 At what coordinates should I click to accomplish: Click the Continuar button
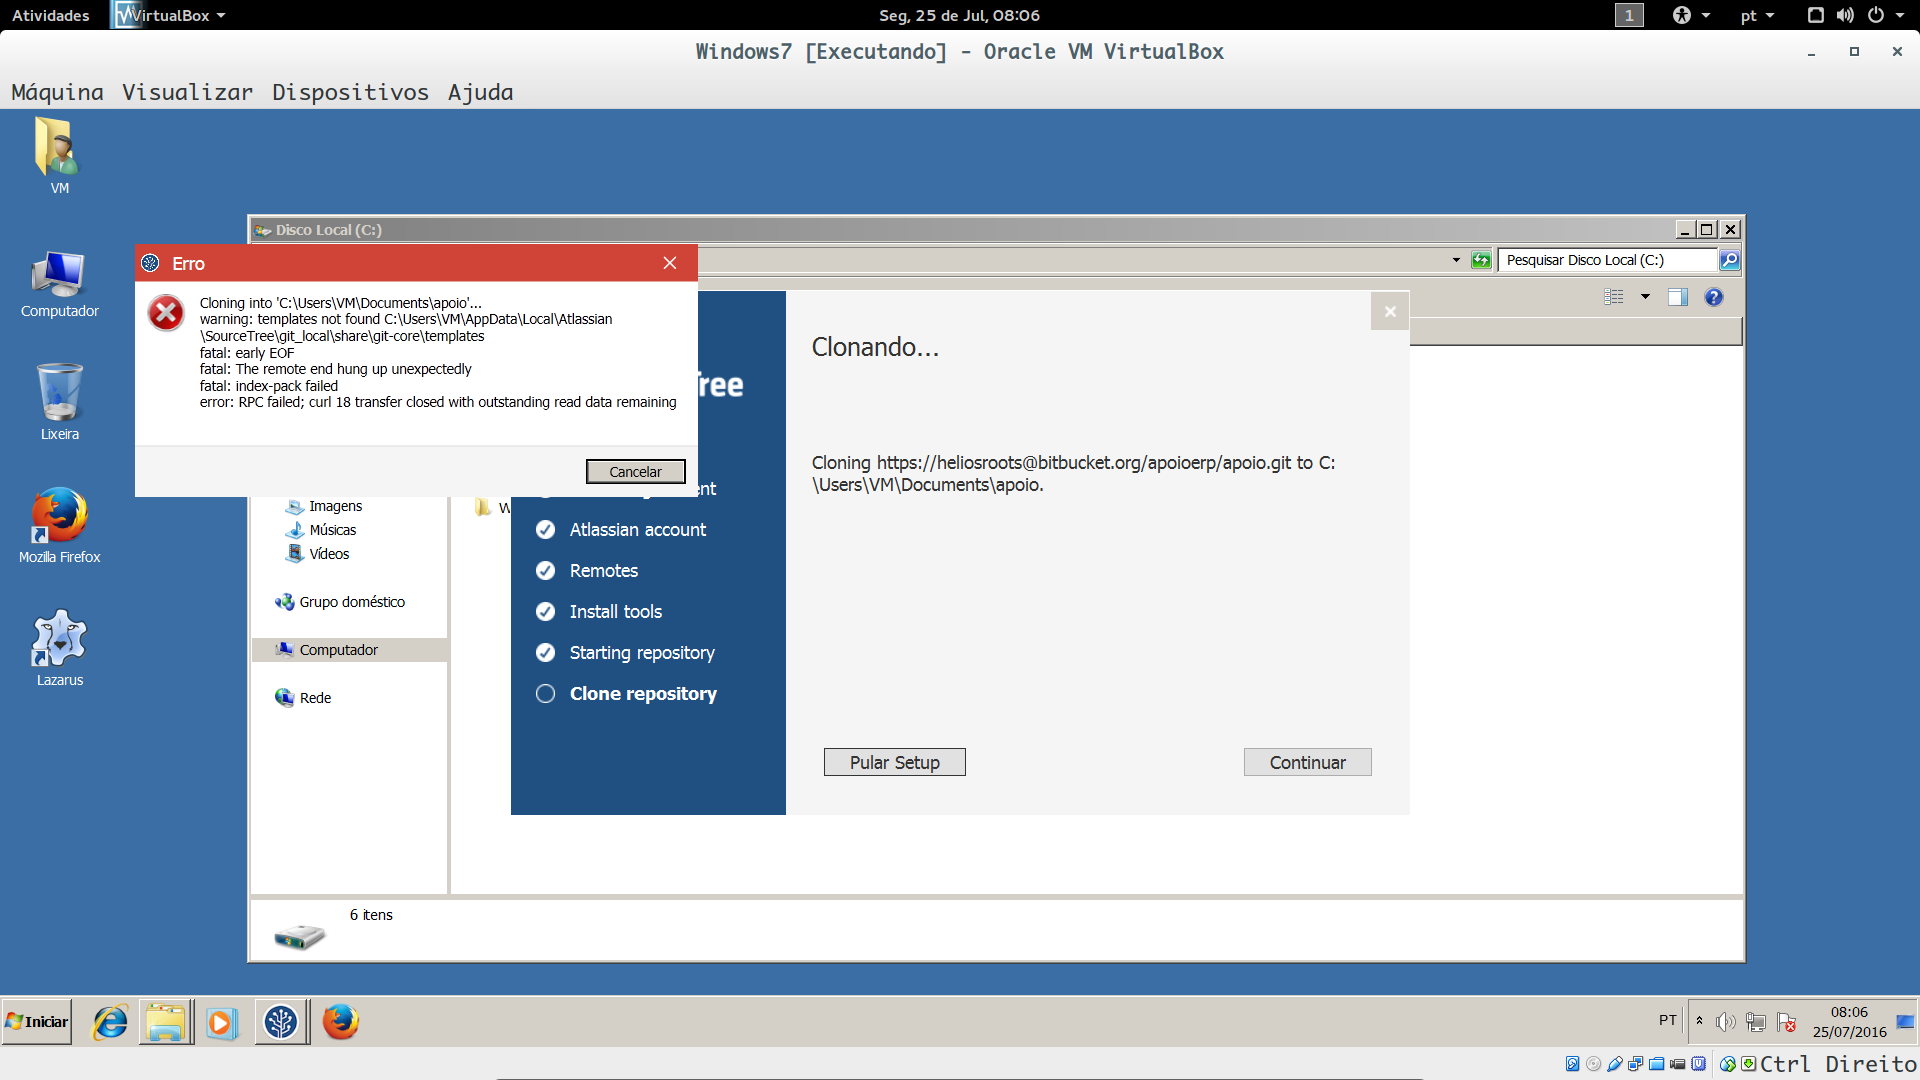click(1307, 762)
